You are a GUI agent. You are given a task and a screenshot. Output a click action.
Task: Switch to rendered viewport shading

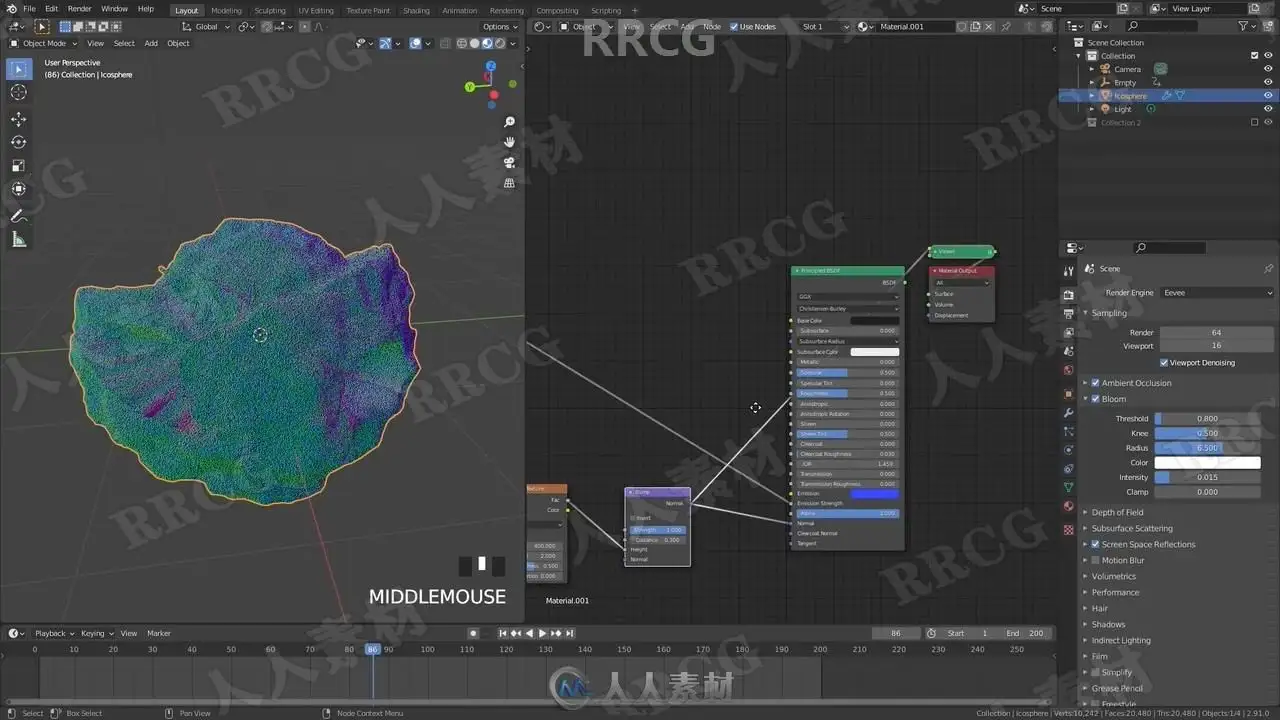pos(498,43)
